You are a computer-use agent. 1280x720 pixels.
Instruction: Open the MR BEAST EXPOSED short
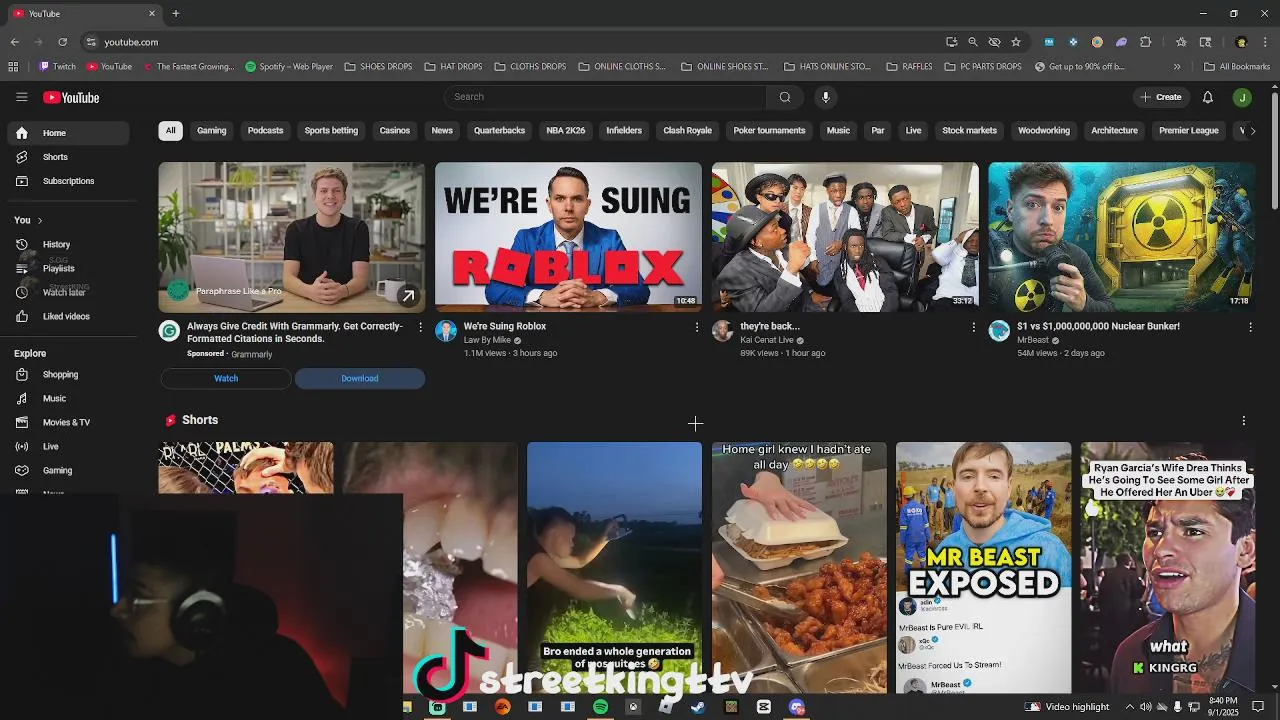click(x=983, y=567)
